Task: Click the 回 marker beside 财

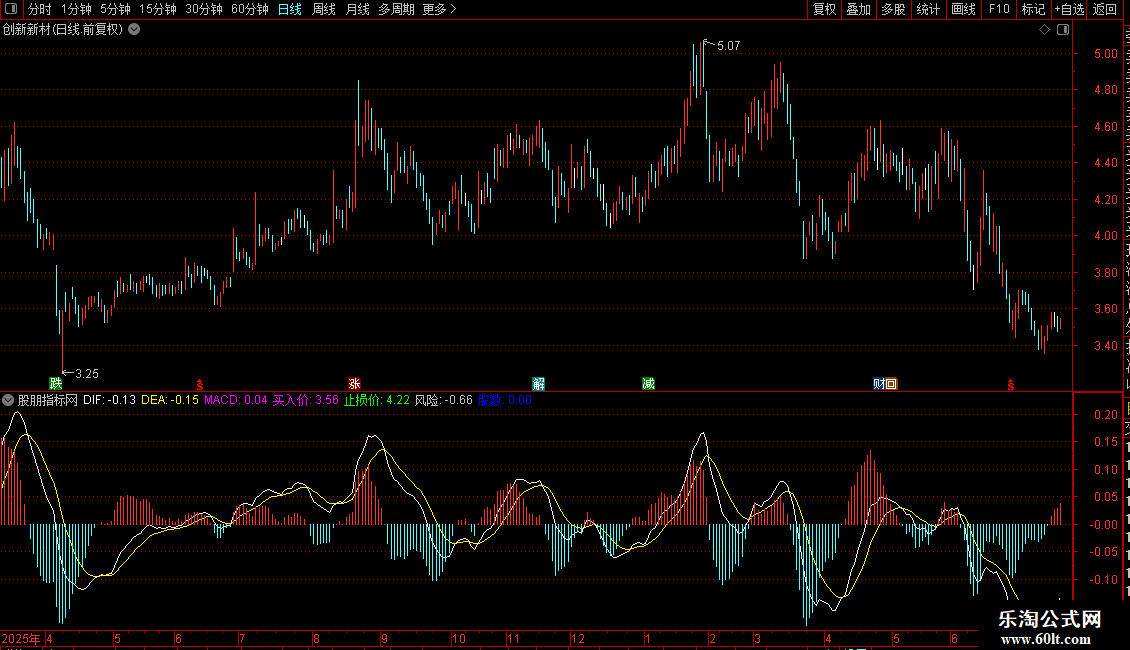Action: (x=891, y=383)
